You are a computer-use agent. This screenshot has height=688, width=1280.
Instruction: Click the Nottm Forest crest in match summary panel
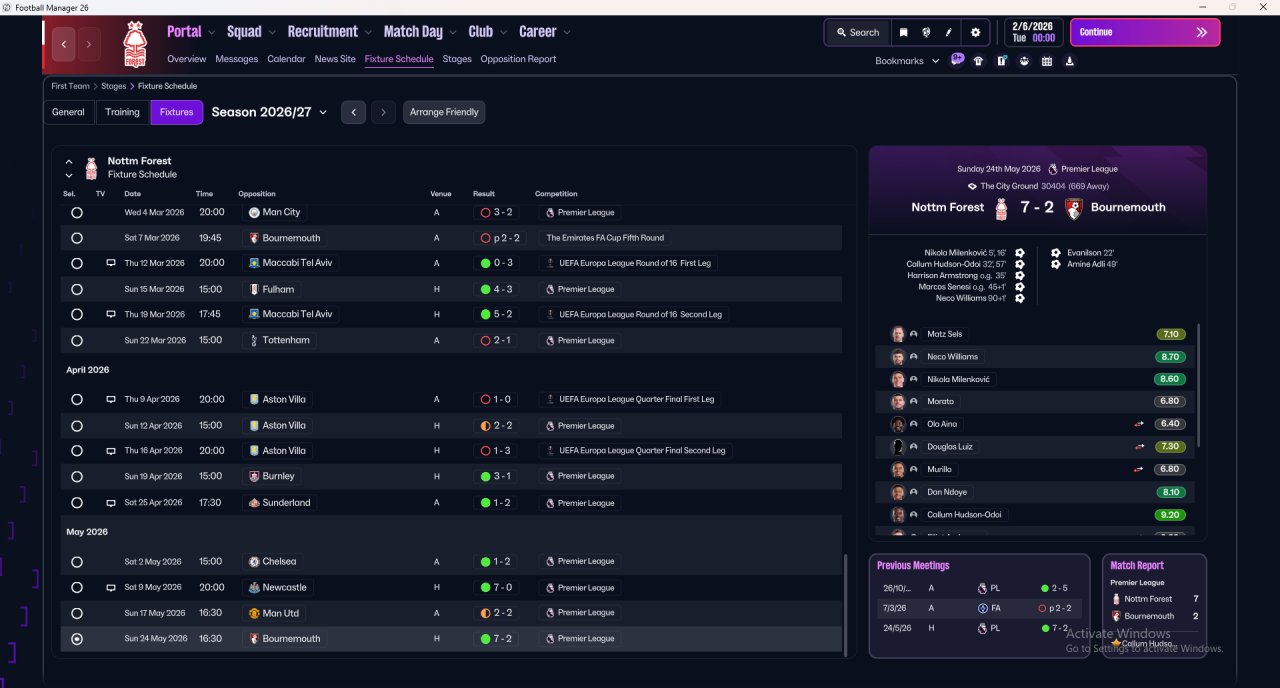pos(1001,208)
